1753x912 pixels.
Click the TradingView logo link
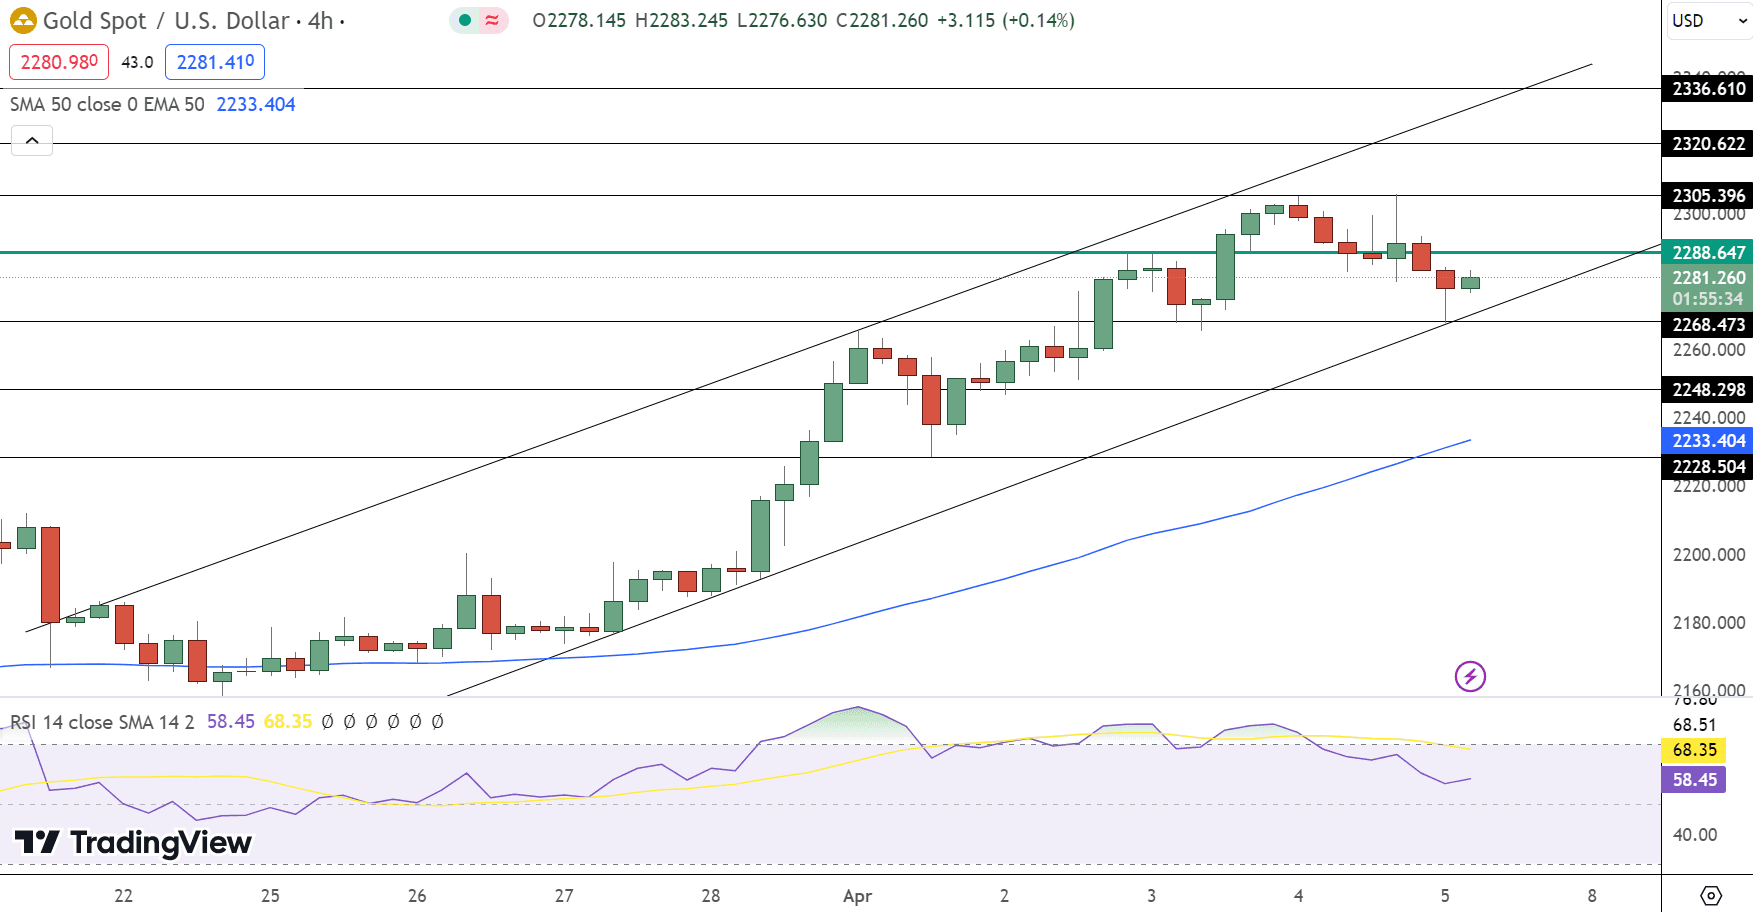click(133, 843)
